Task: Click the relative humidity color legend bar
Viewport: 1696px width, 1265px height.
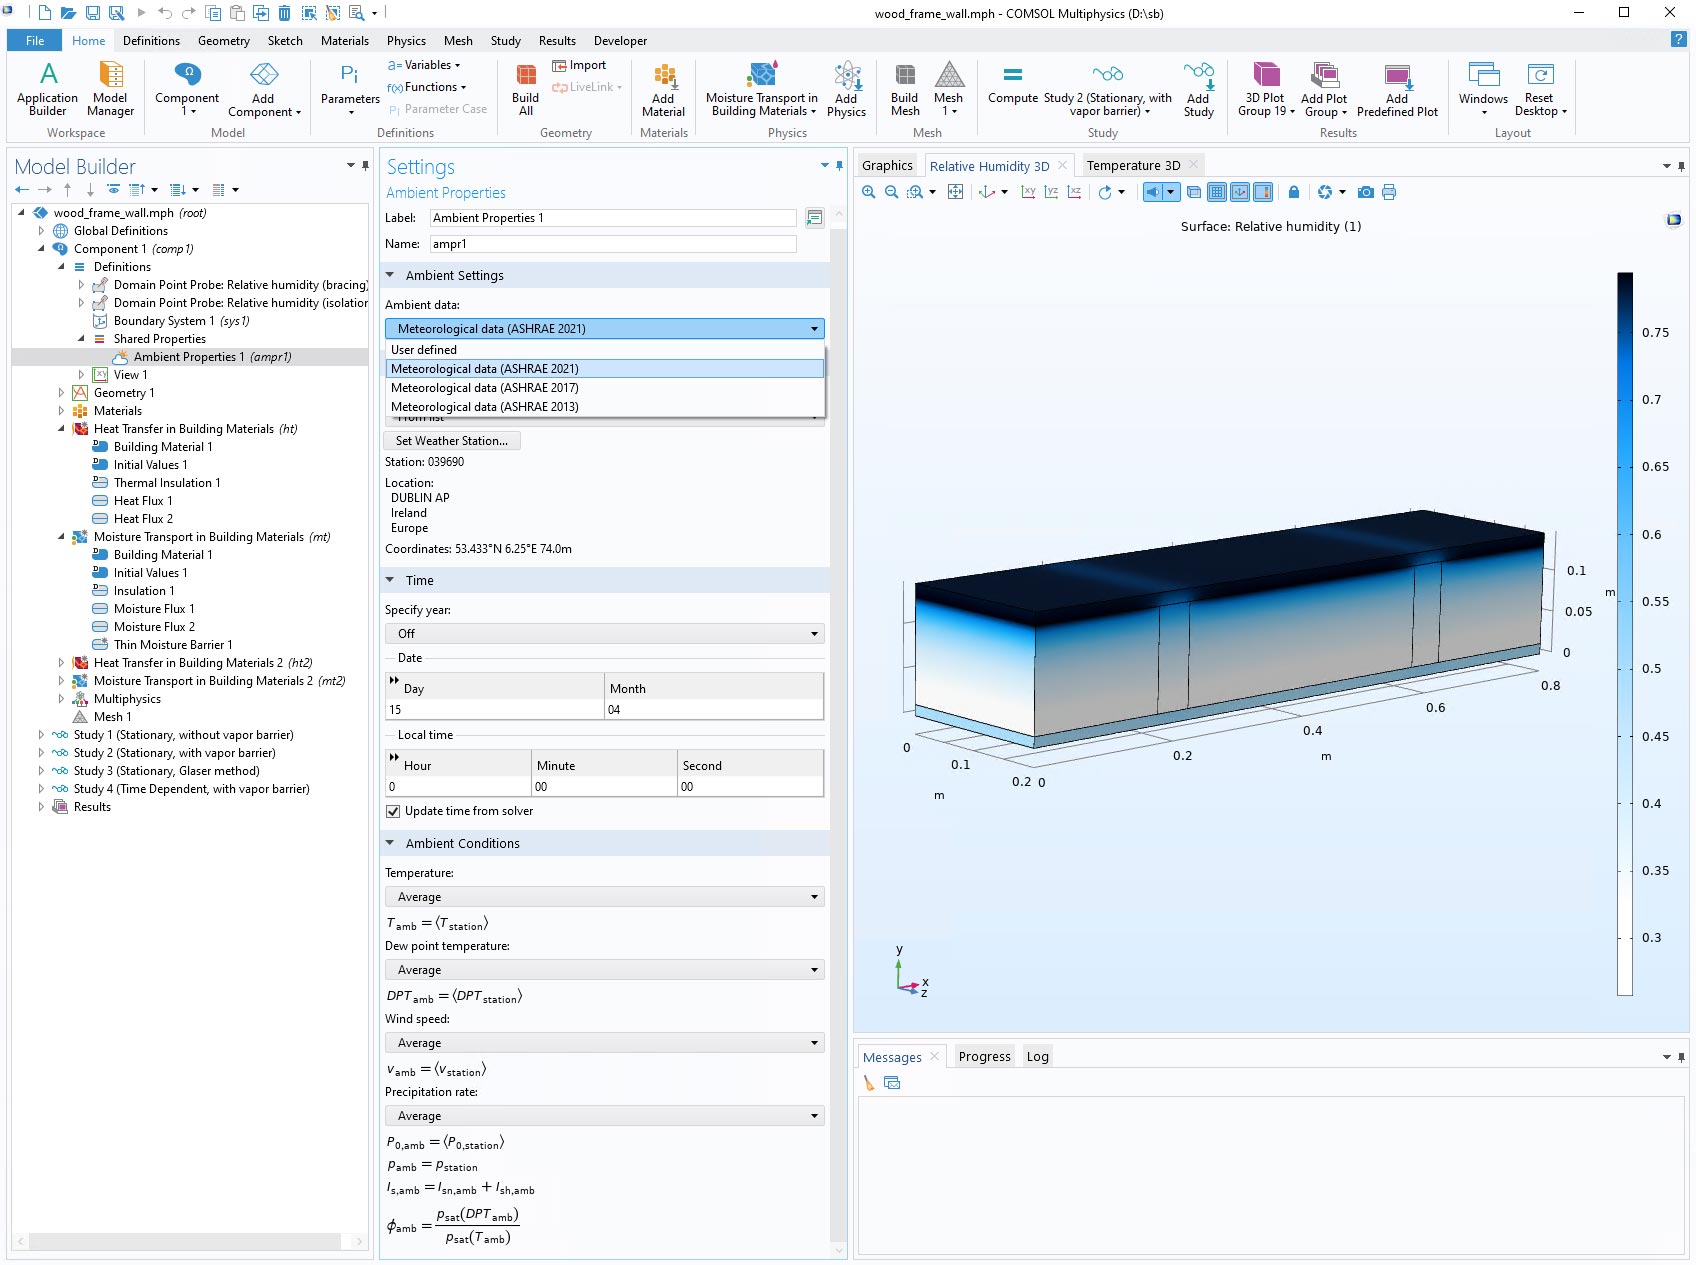Action: pyautogui.click(x=1625, y=634)
